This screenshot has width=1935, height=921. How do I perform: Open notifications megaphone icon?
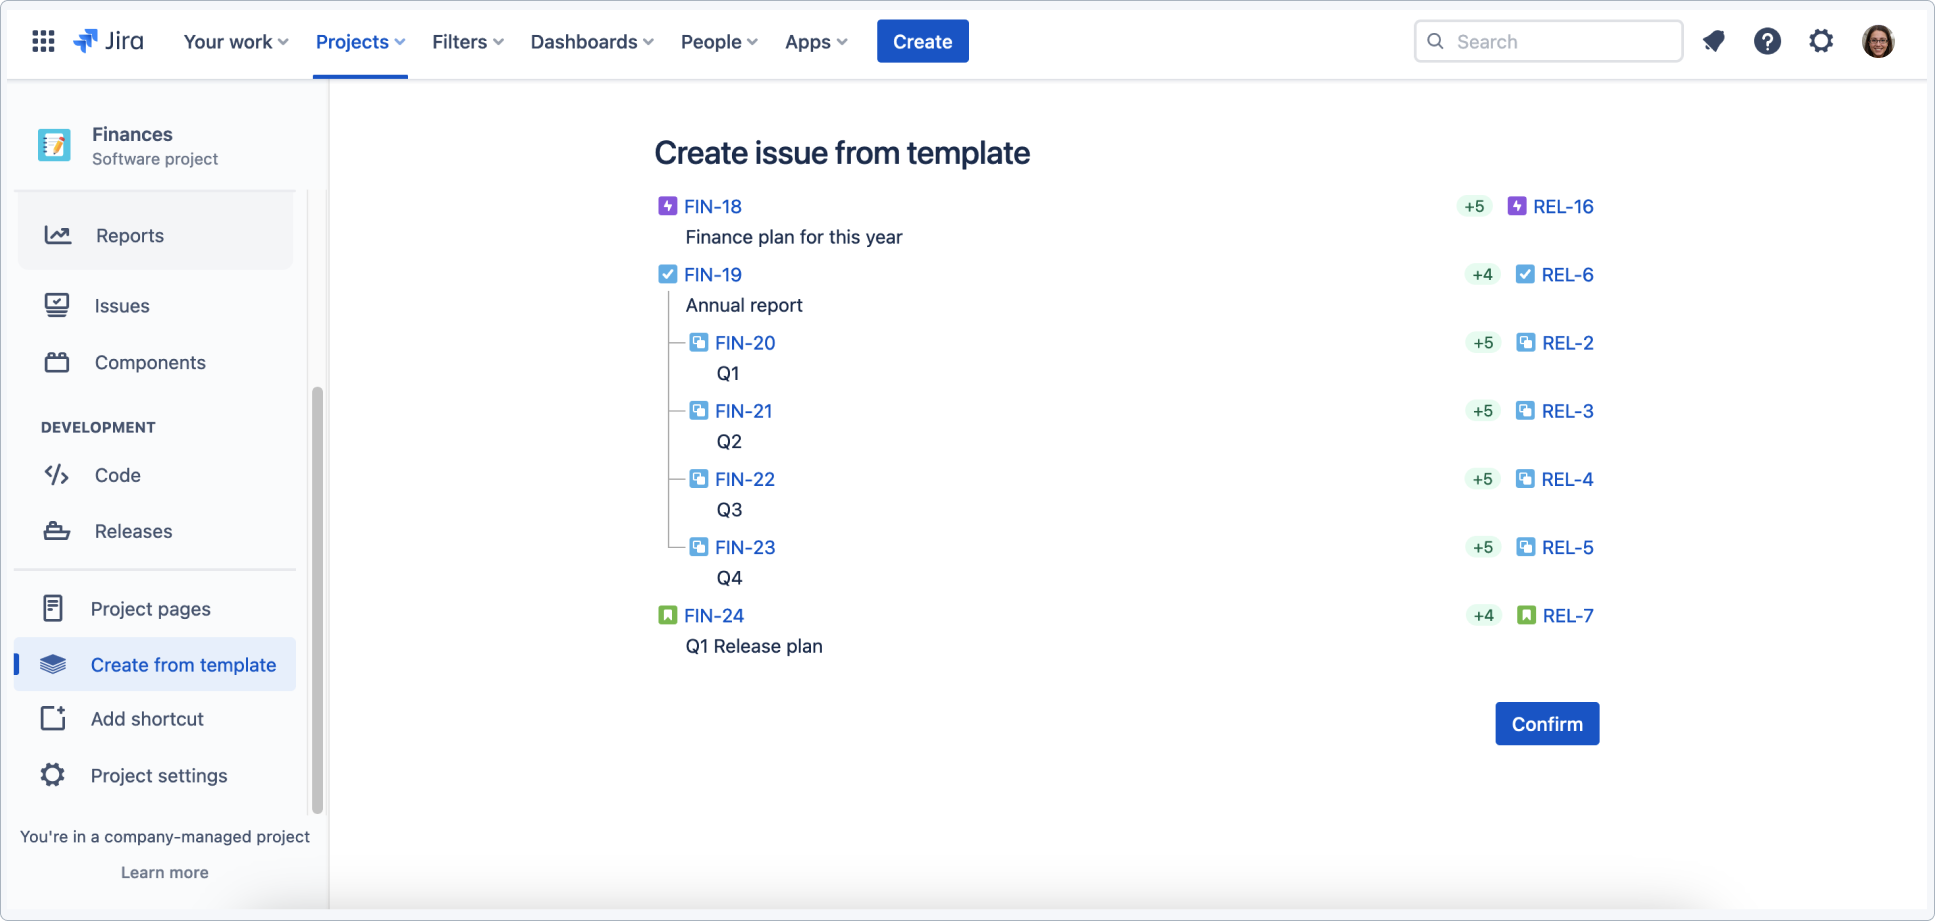point(1714,41)
